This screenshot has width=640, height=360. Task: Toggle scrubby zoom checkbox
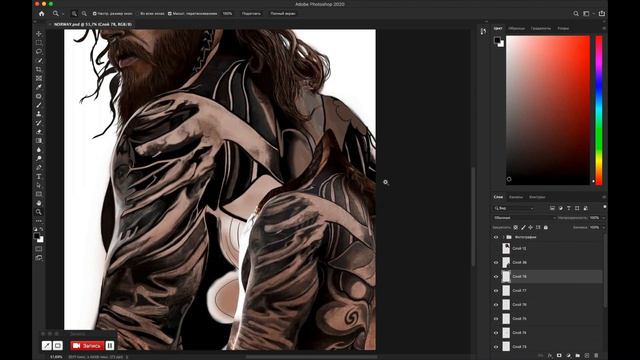(170, 13)
